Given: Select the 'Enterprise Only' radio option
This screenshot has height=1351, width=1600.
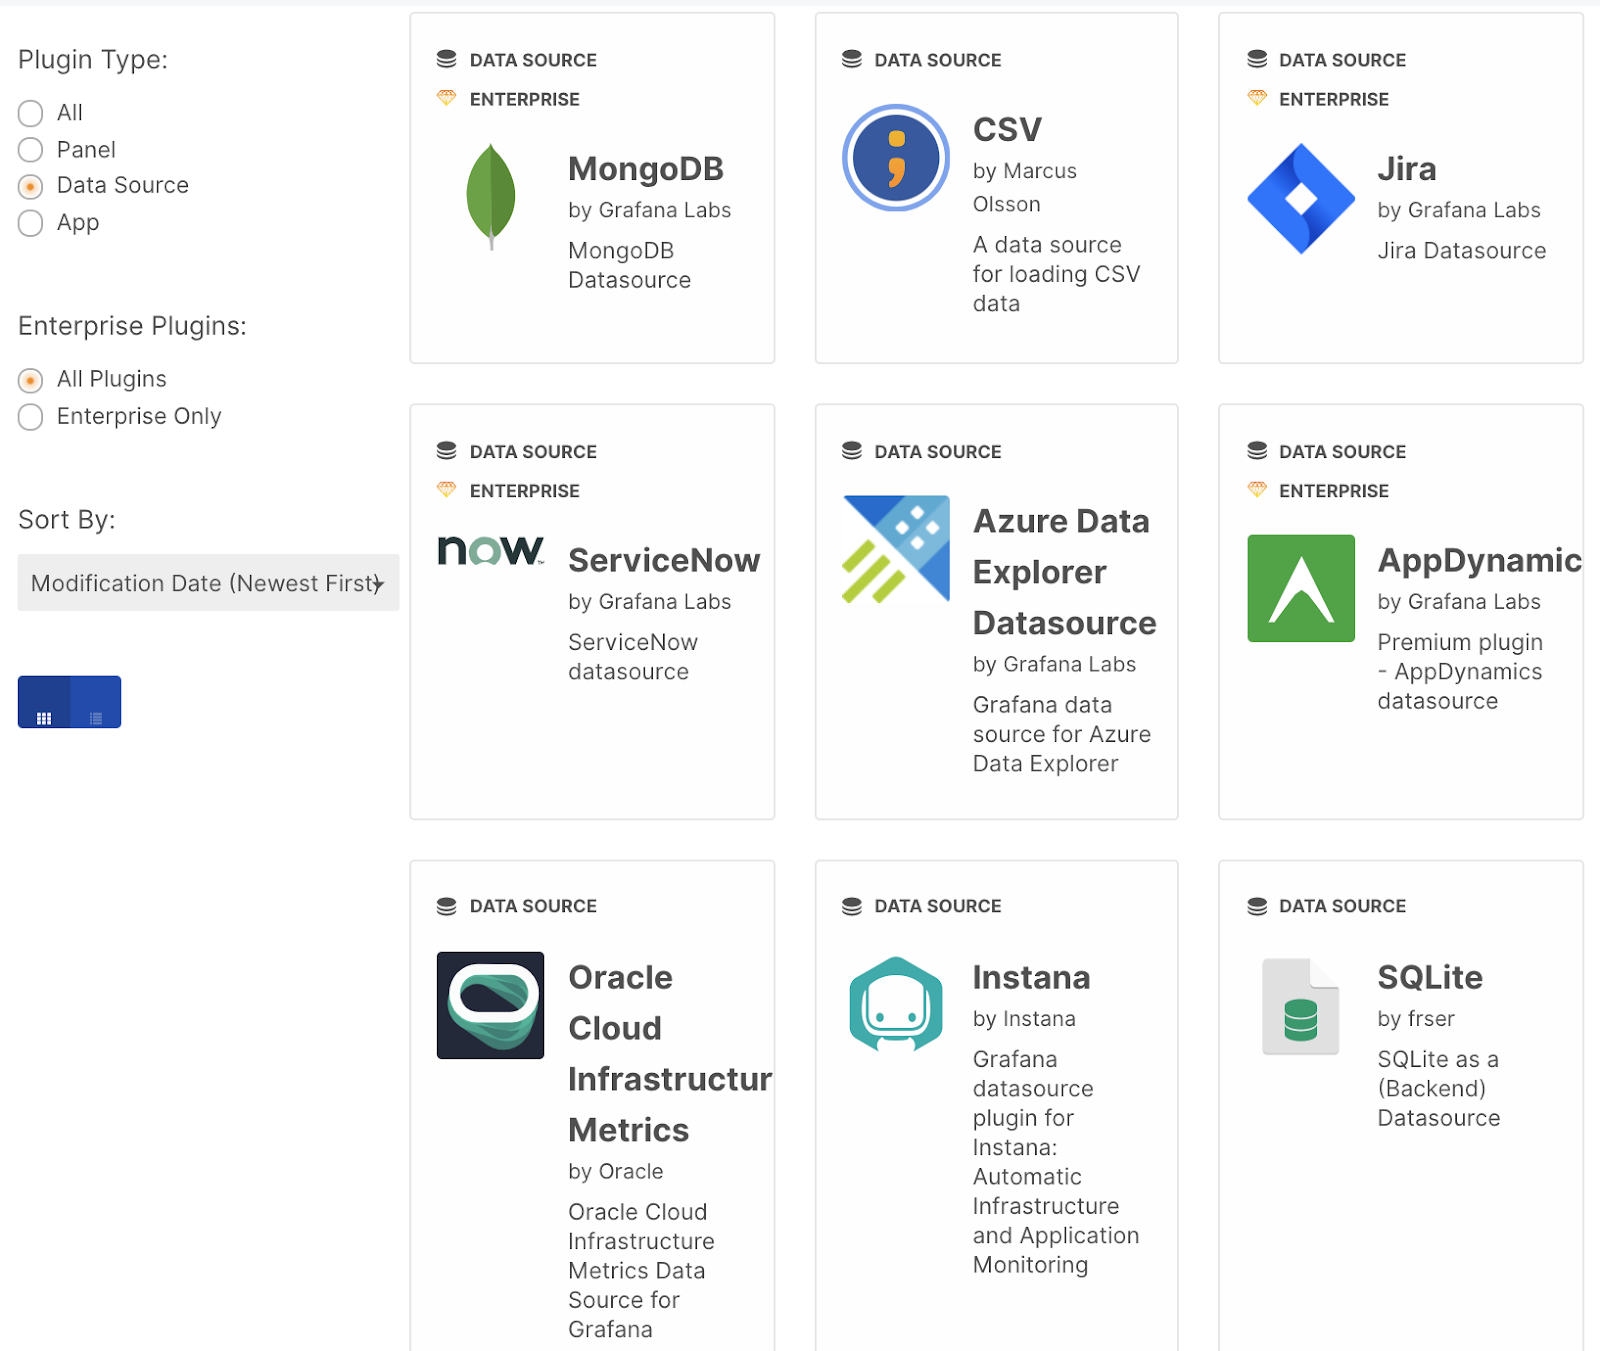Looking at the screenshot, I should [x=31, y=417].
